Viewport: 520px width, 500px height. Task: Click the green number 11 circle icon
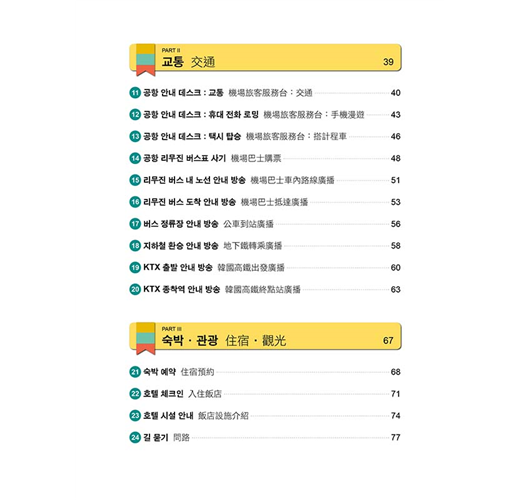[135, 93]
